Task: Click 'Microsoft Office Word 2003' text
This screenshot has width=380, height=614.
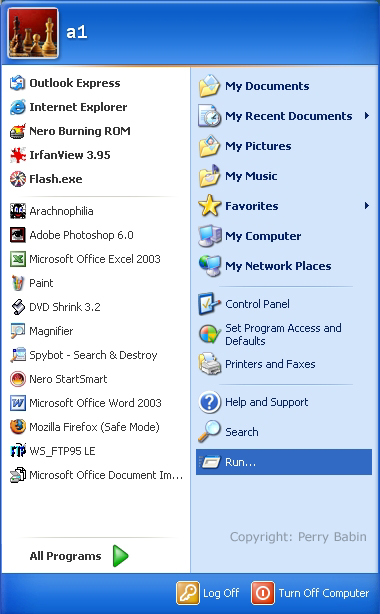Action: click(95, 403)
